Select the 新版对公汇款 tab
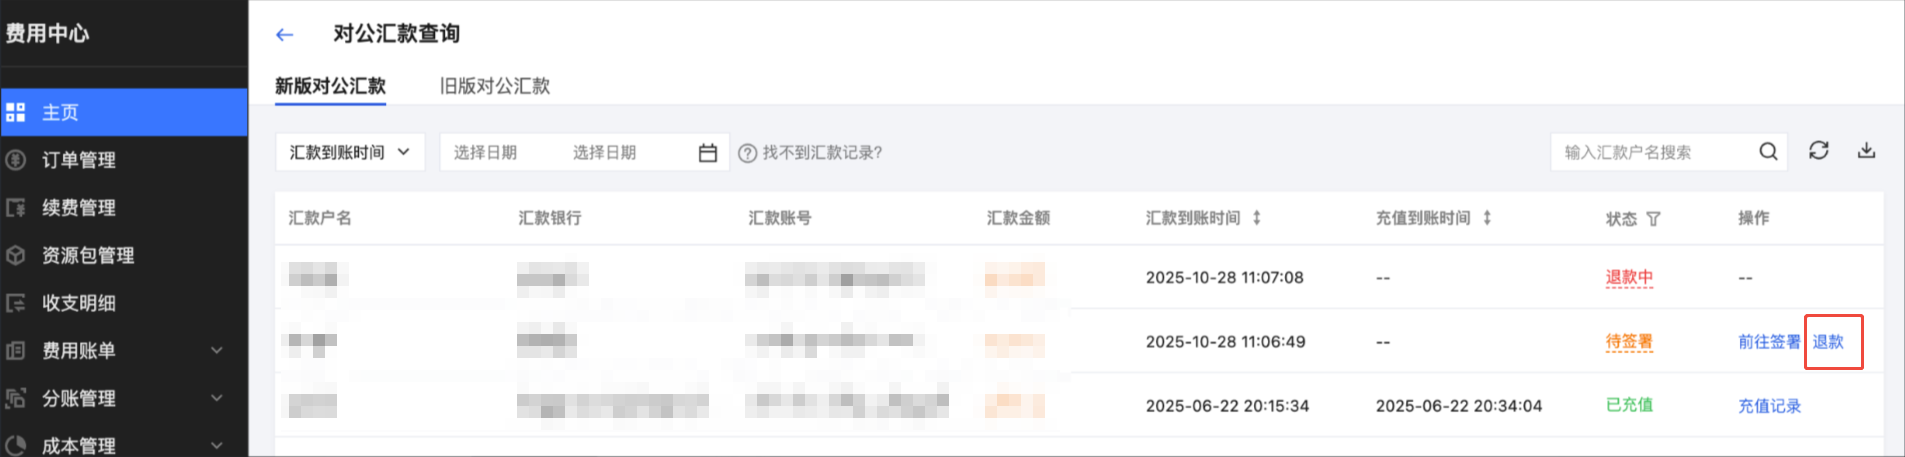 click(x=330, y=86)
